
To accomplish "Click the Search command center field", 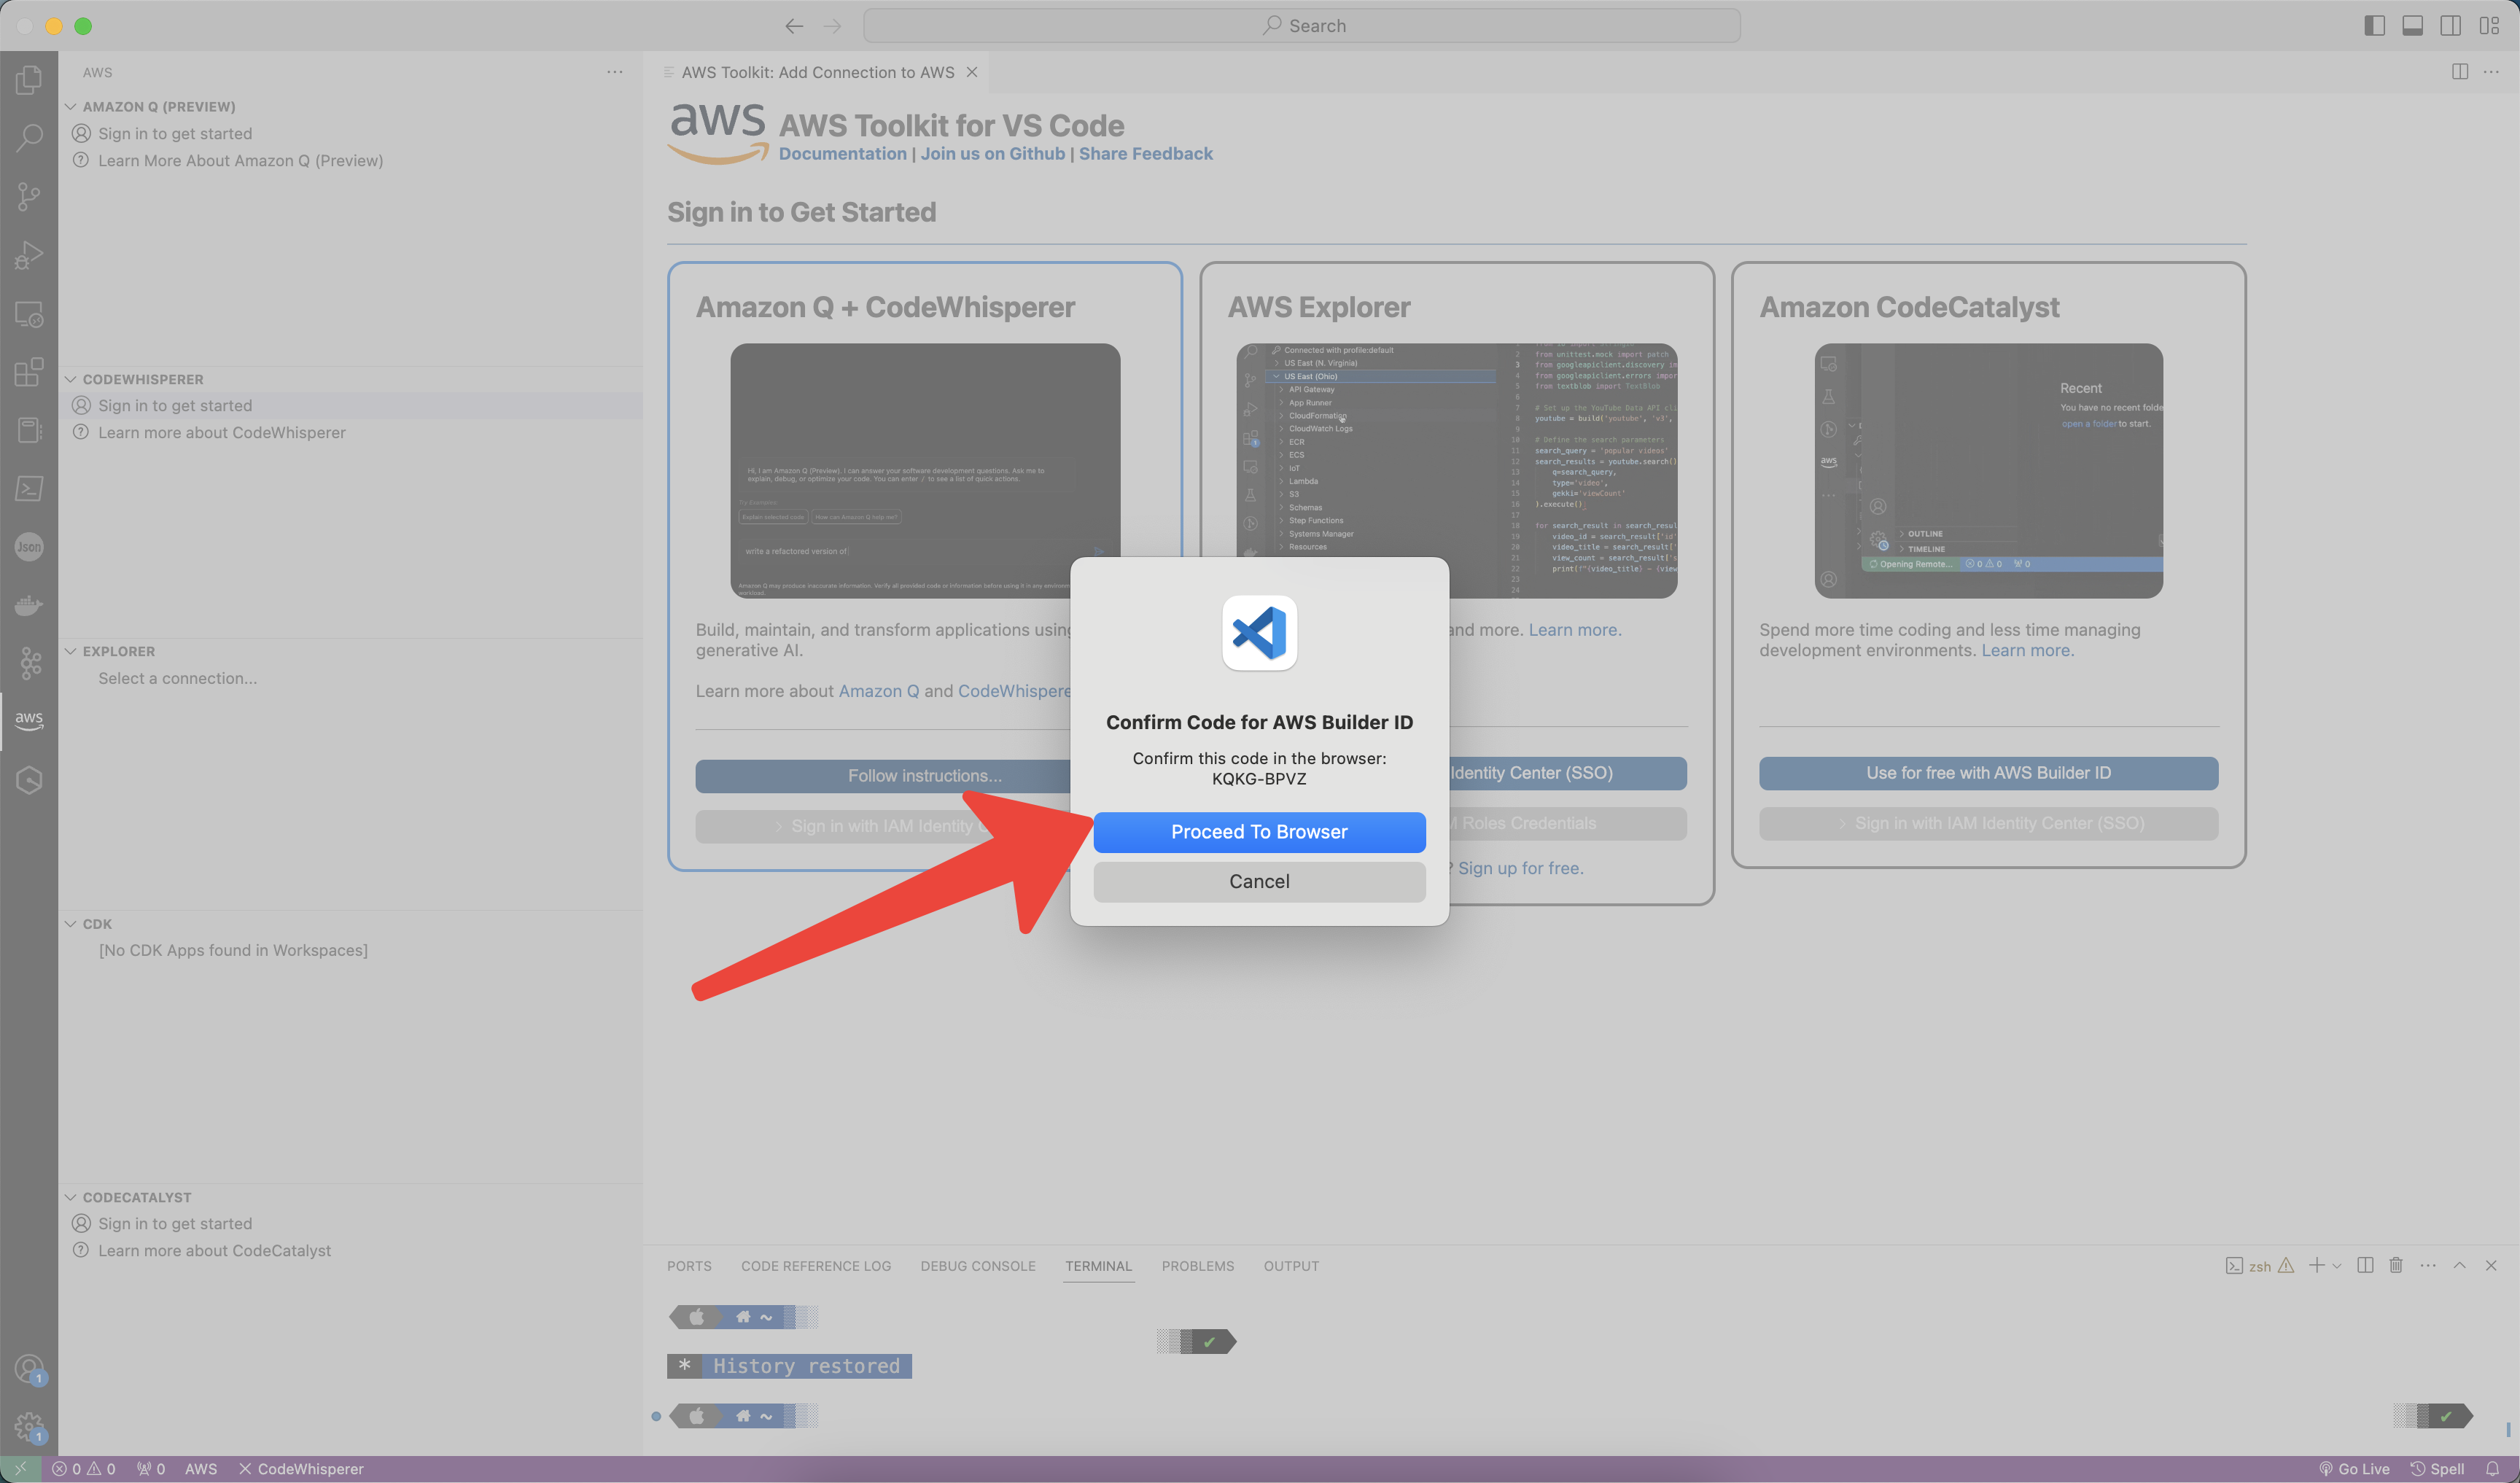I will (1301, 26).
